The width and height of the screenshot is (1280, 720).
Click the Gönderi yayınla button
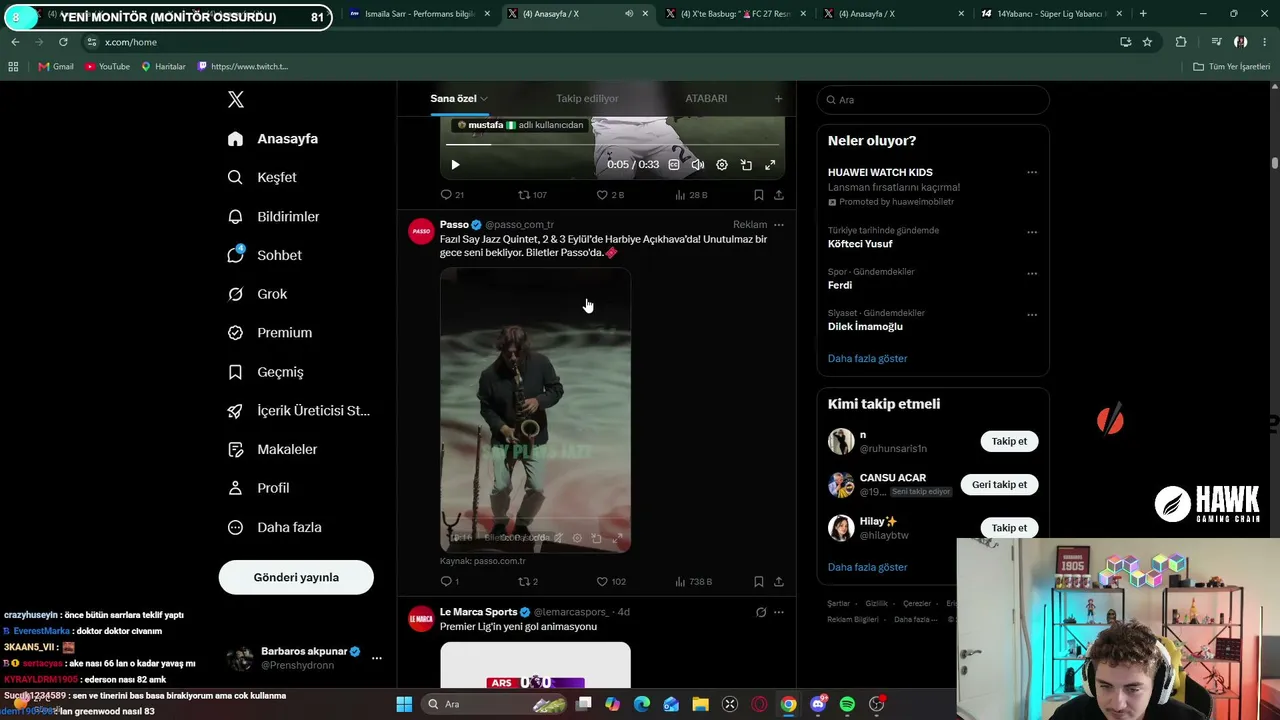coord(296,577)
